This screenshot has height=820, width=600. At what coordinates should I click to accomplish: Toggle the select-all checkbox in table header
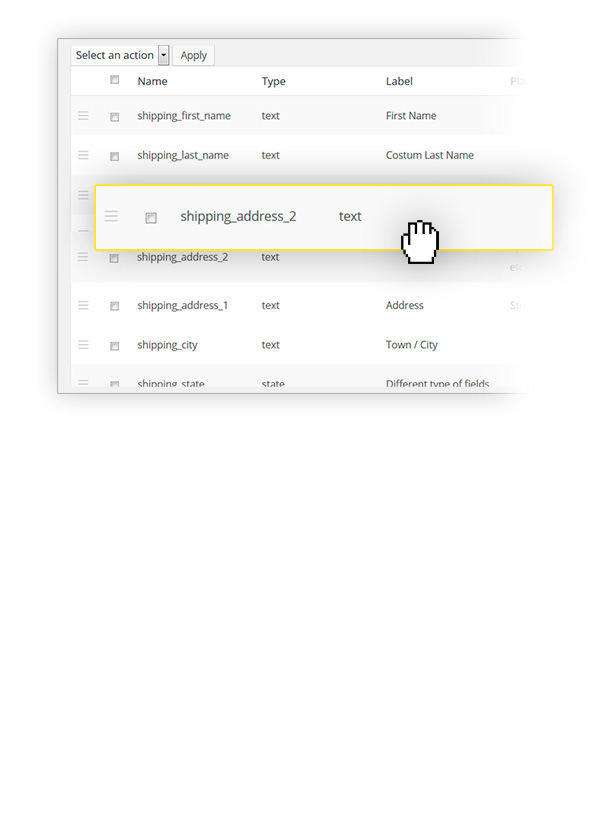coord(114,80)
